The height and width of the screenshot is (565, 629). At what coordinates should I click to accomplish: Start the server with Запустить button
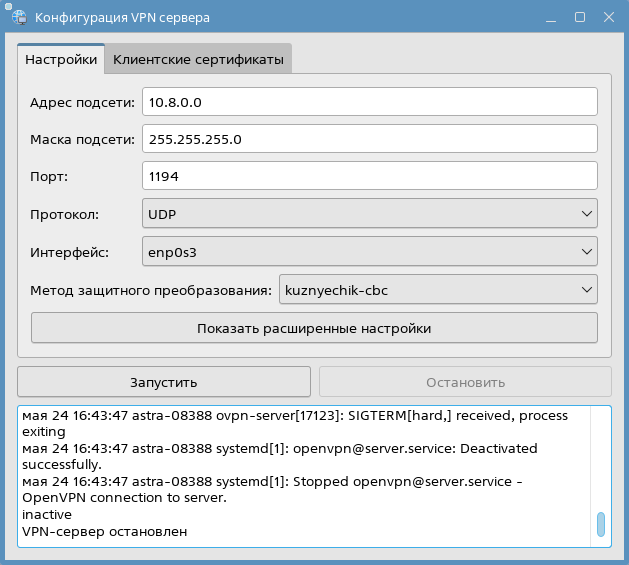click(x=164, y=382)
